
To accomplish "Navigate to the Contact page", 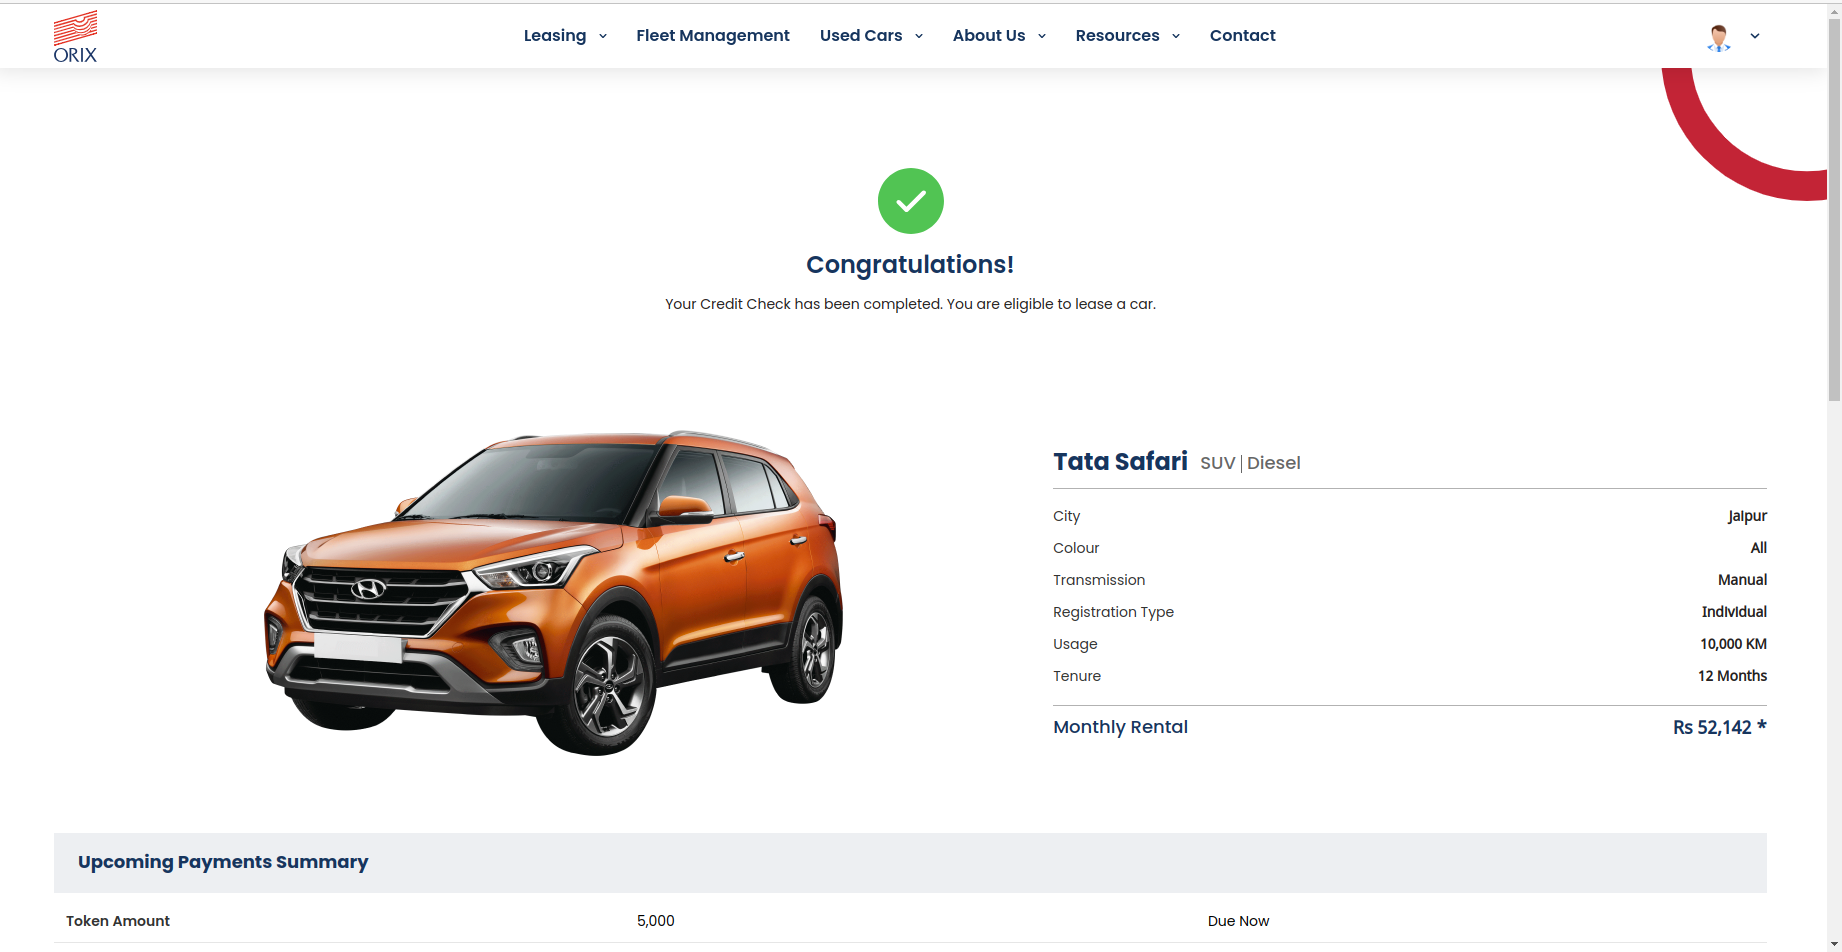I will click(1243, 35).
